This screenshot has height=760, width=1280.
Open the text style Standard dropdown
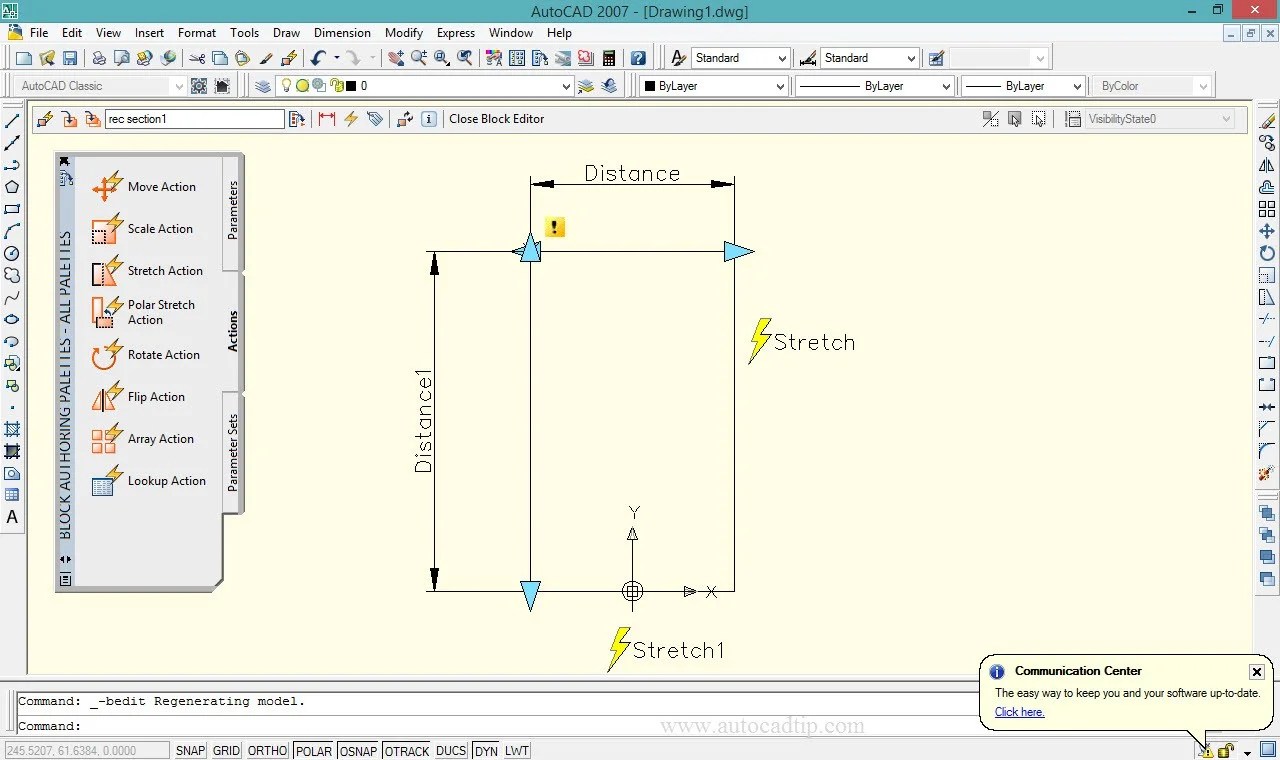point(740,58)
